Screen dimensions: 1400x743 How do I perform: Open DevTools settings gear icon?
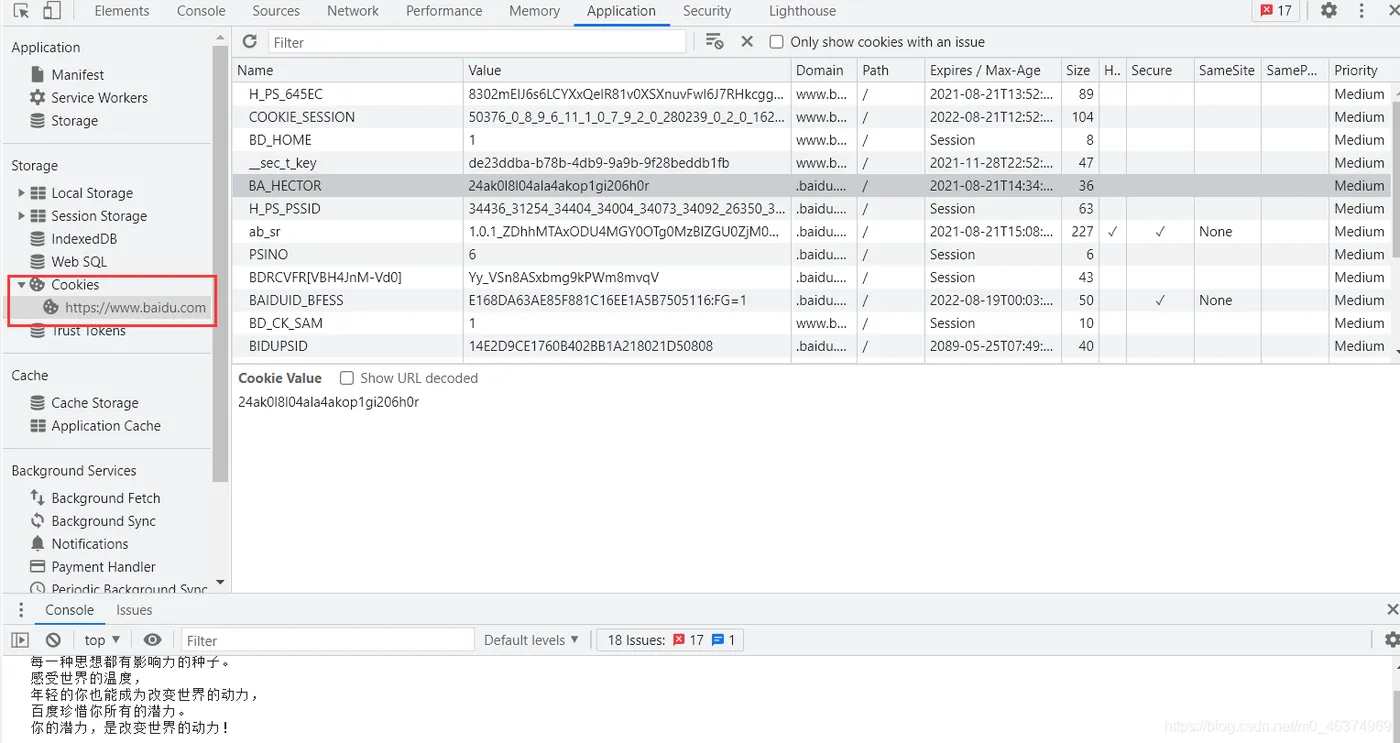[x=1328, y=11]
